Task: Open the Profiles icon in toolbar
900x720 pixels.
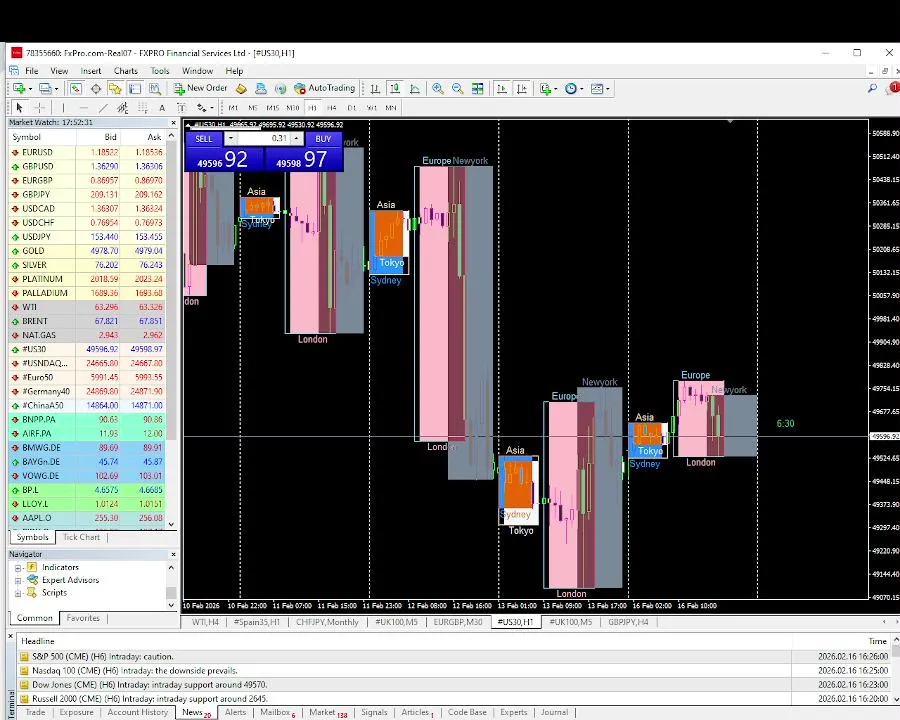Action: [x=47, y=88]
